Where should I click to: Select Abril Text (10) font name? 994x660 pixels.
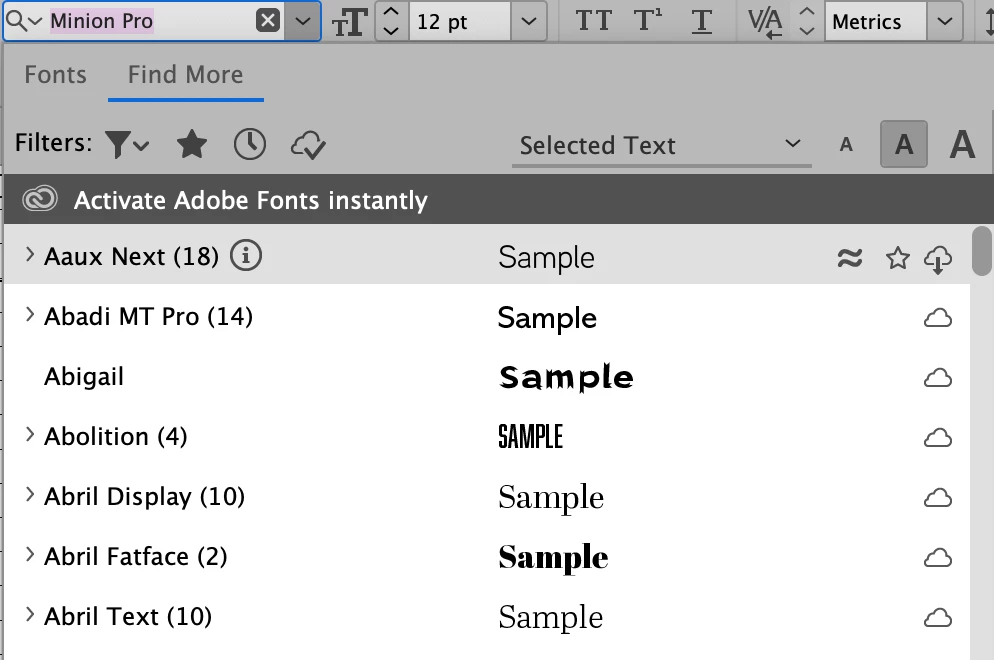click(x=128, y=616)
